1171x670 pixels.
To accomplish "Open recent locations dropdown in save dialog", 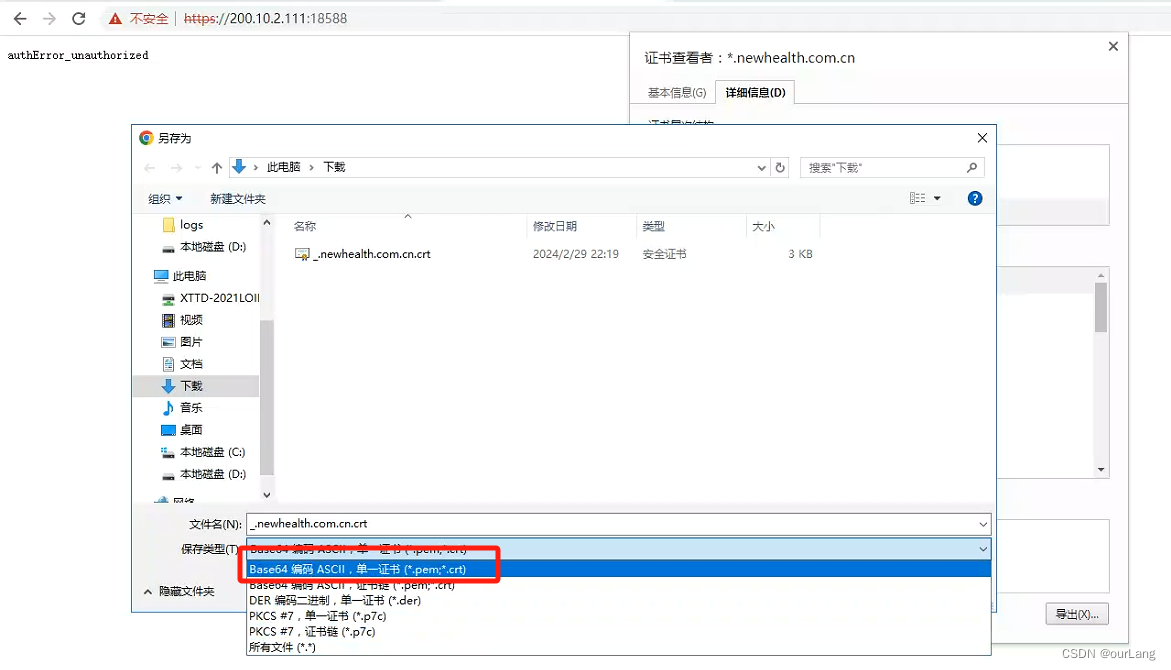I will click(x=198, y=168).
